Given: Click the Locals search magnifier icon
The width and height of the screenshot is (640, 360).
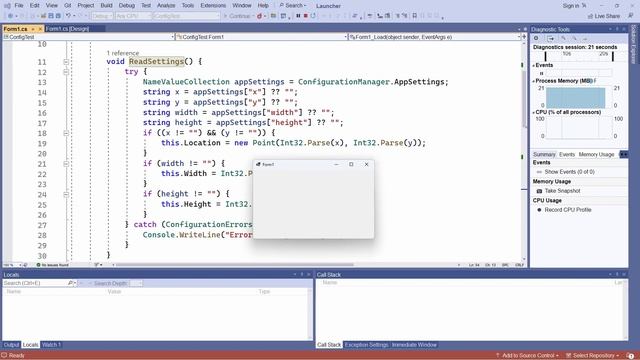Looking at the screenshot, I should [x=70, y=283].
